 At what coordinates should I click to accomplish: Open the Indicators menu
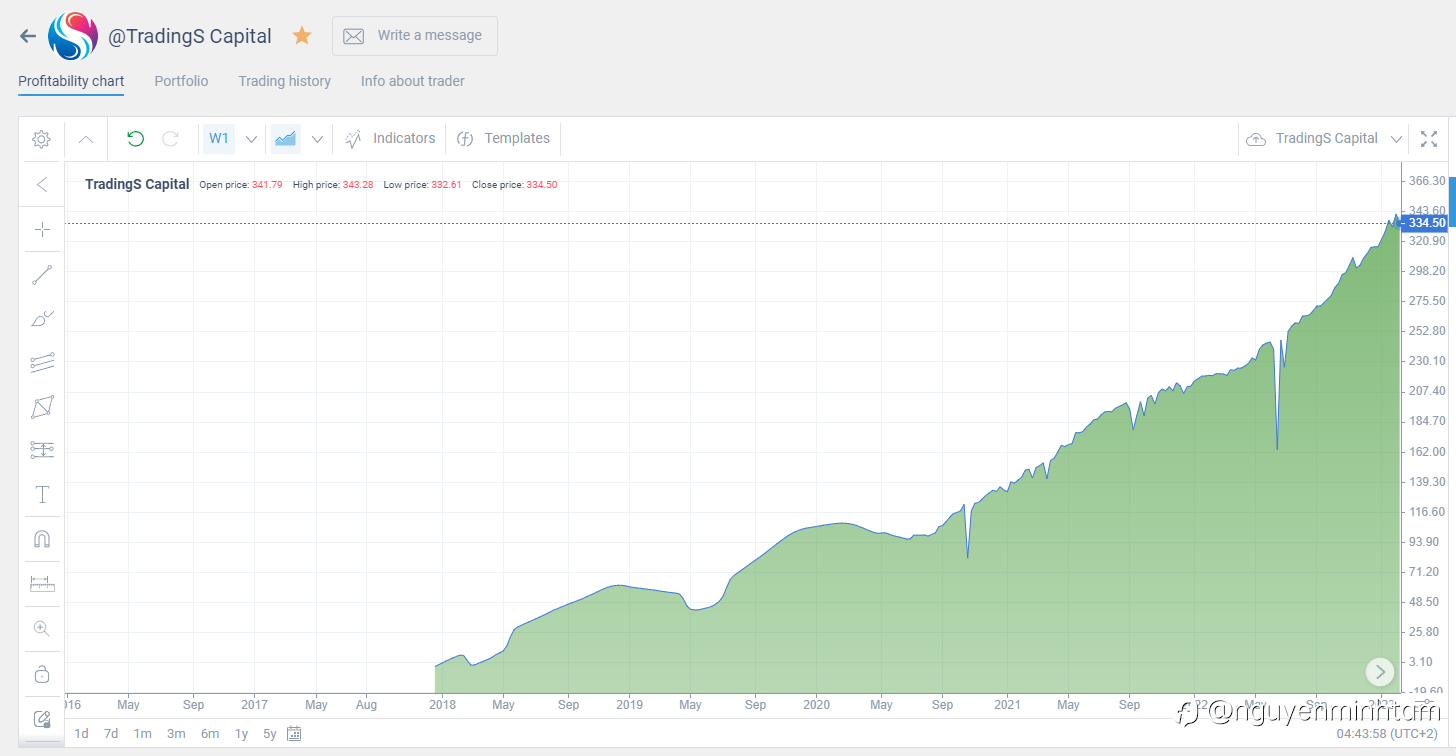391,139
